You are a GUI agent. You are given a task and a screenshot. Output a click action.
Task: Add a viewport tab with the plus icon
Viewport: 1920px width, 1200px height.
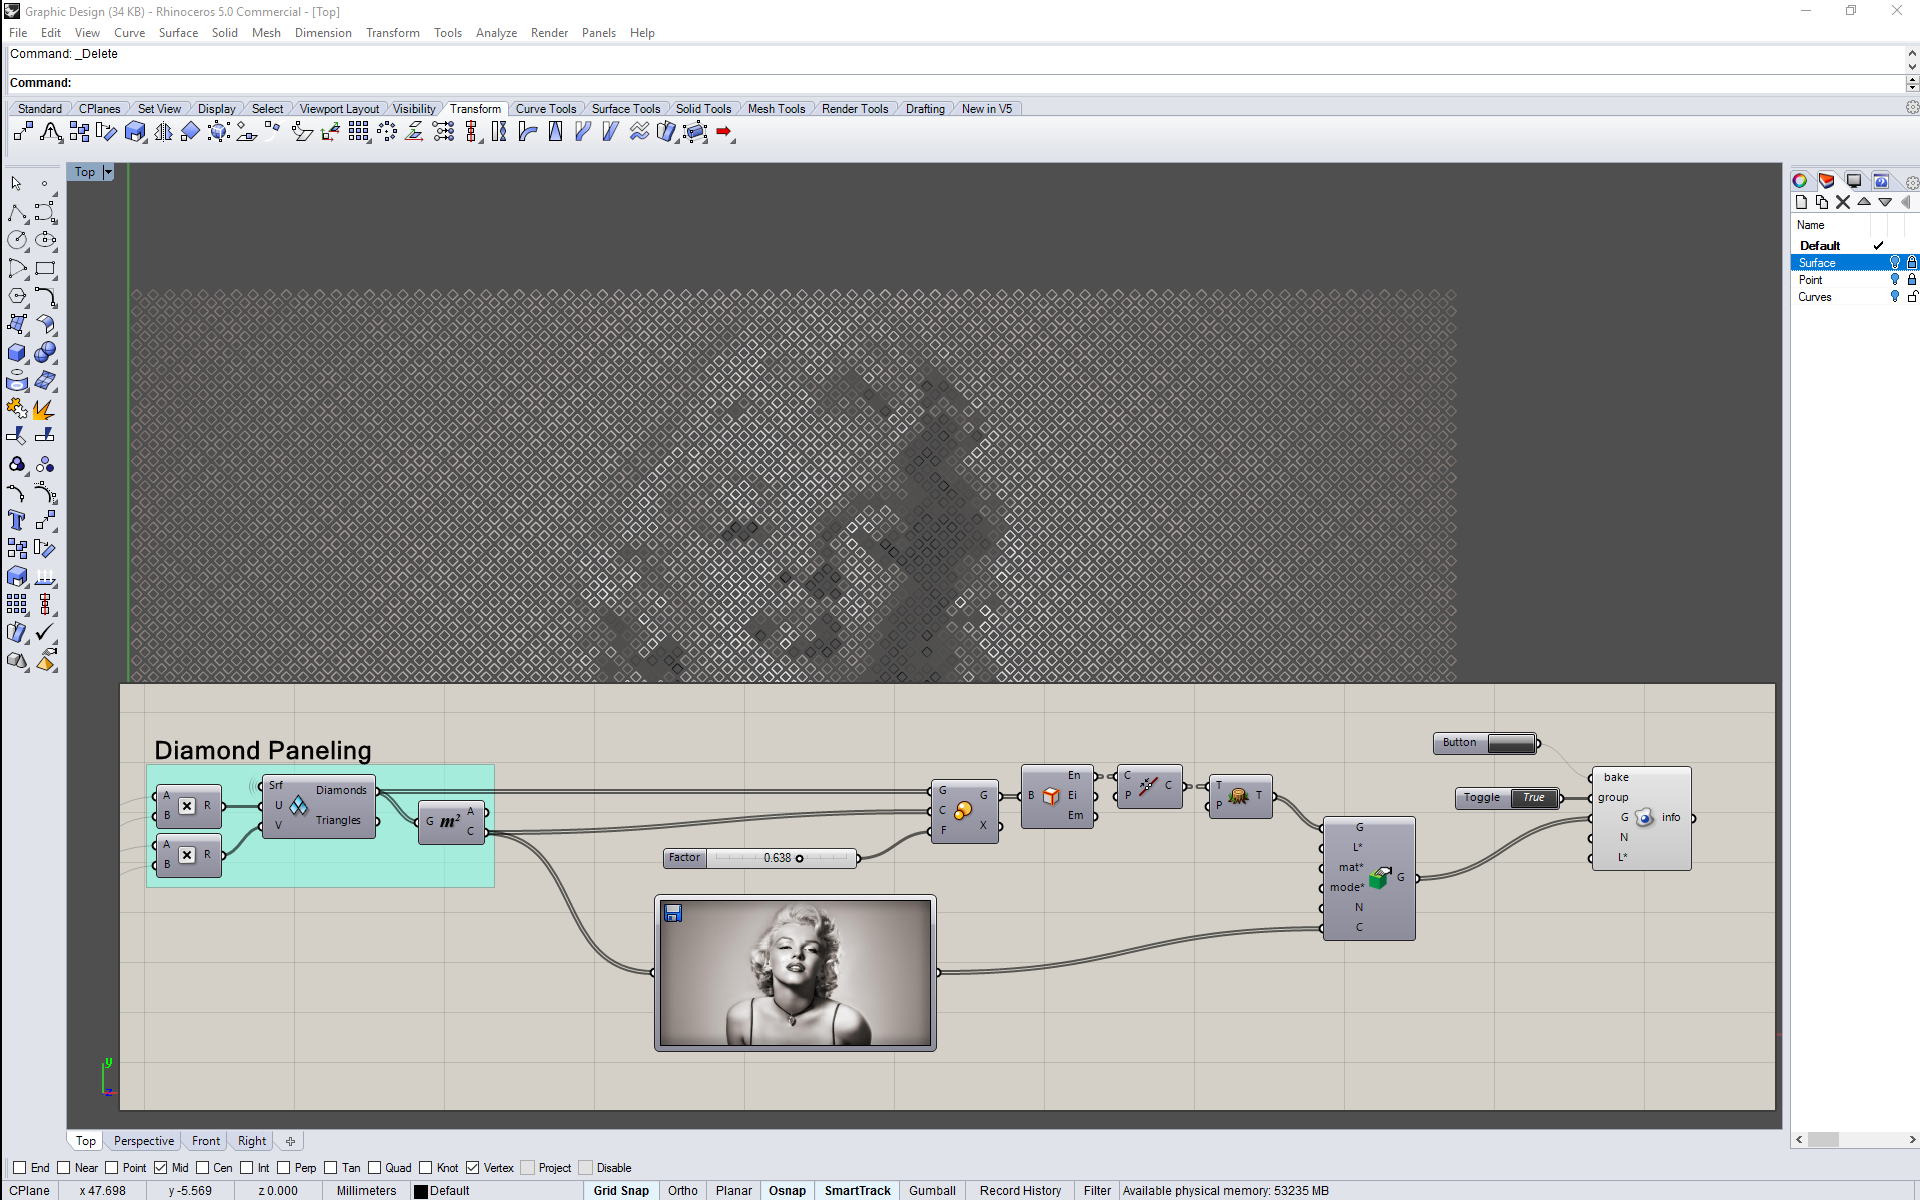290,1141
